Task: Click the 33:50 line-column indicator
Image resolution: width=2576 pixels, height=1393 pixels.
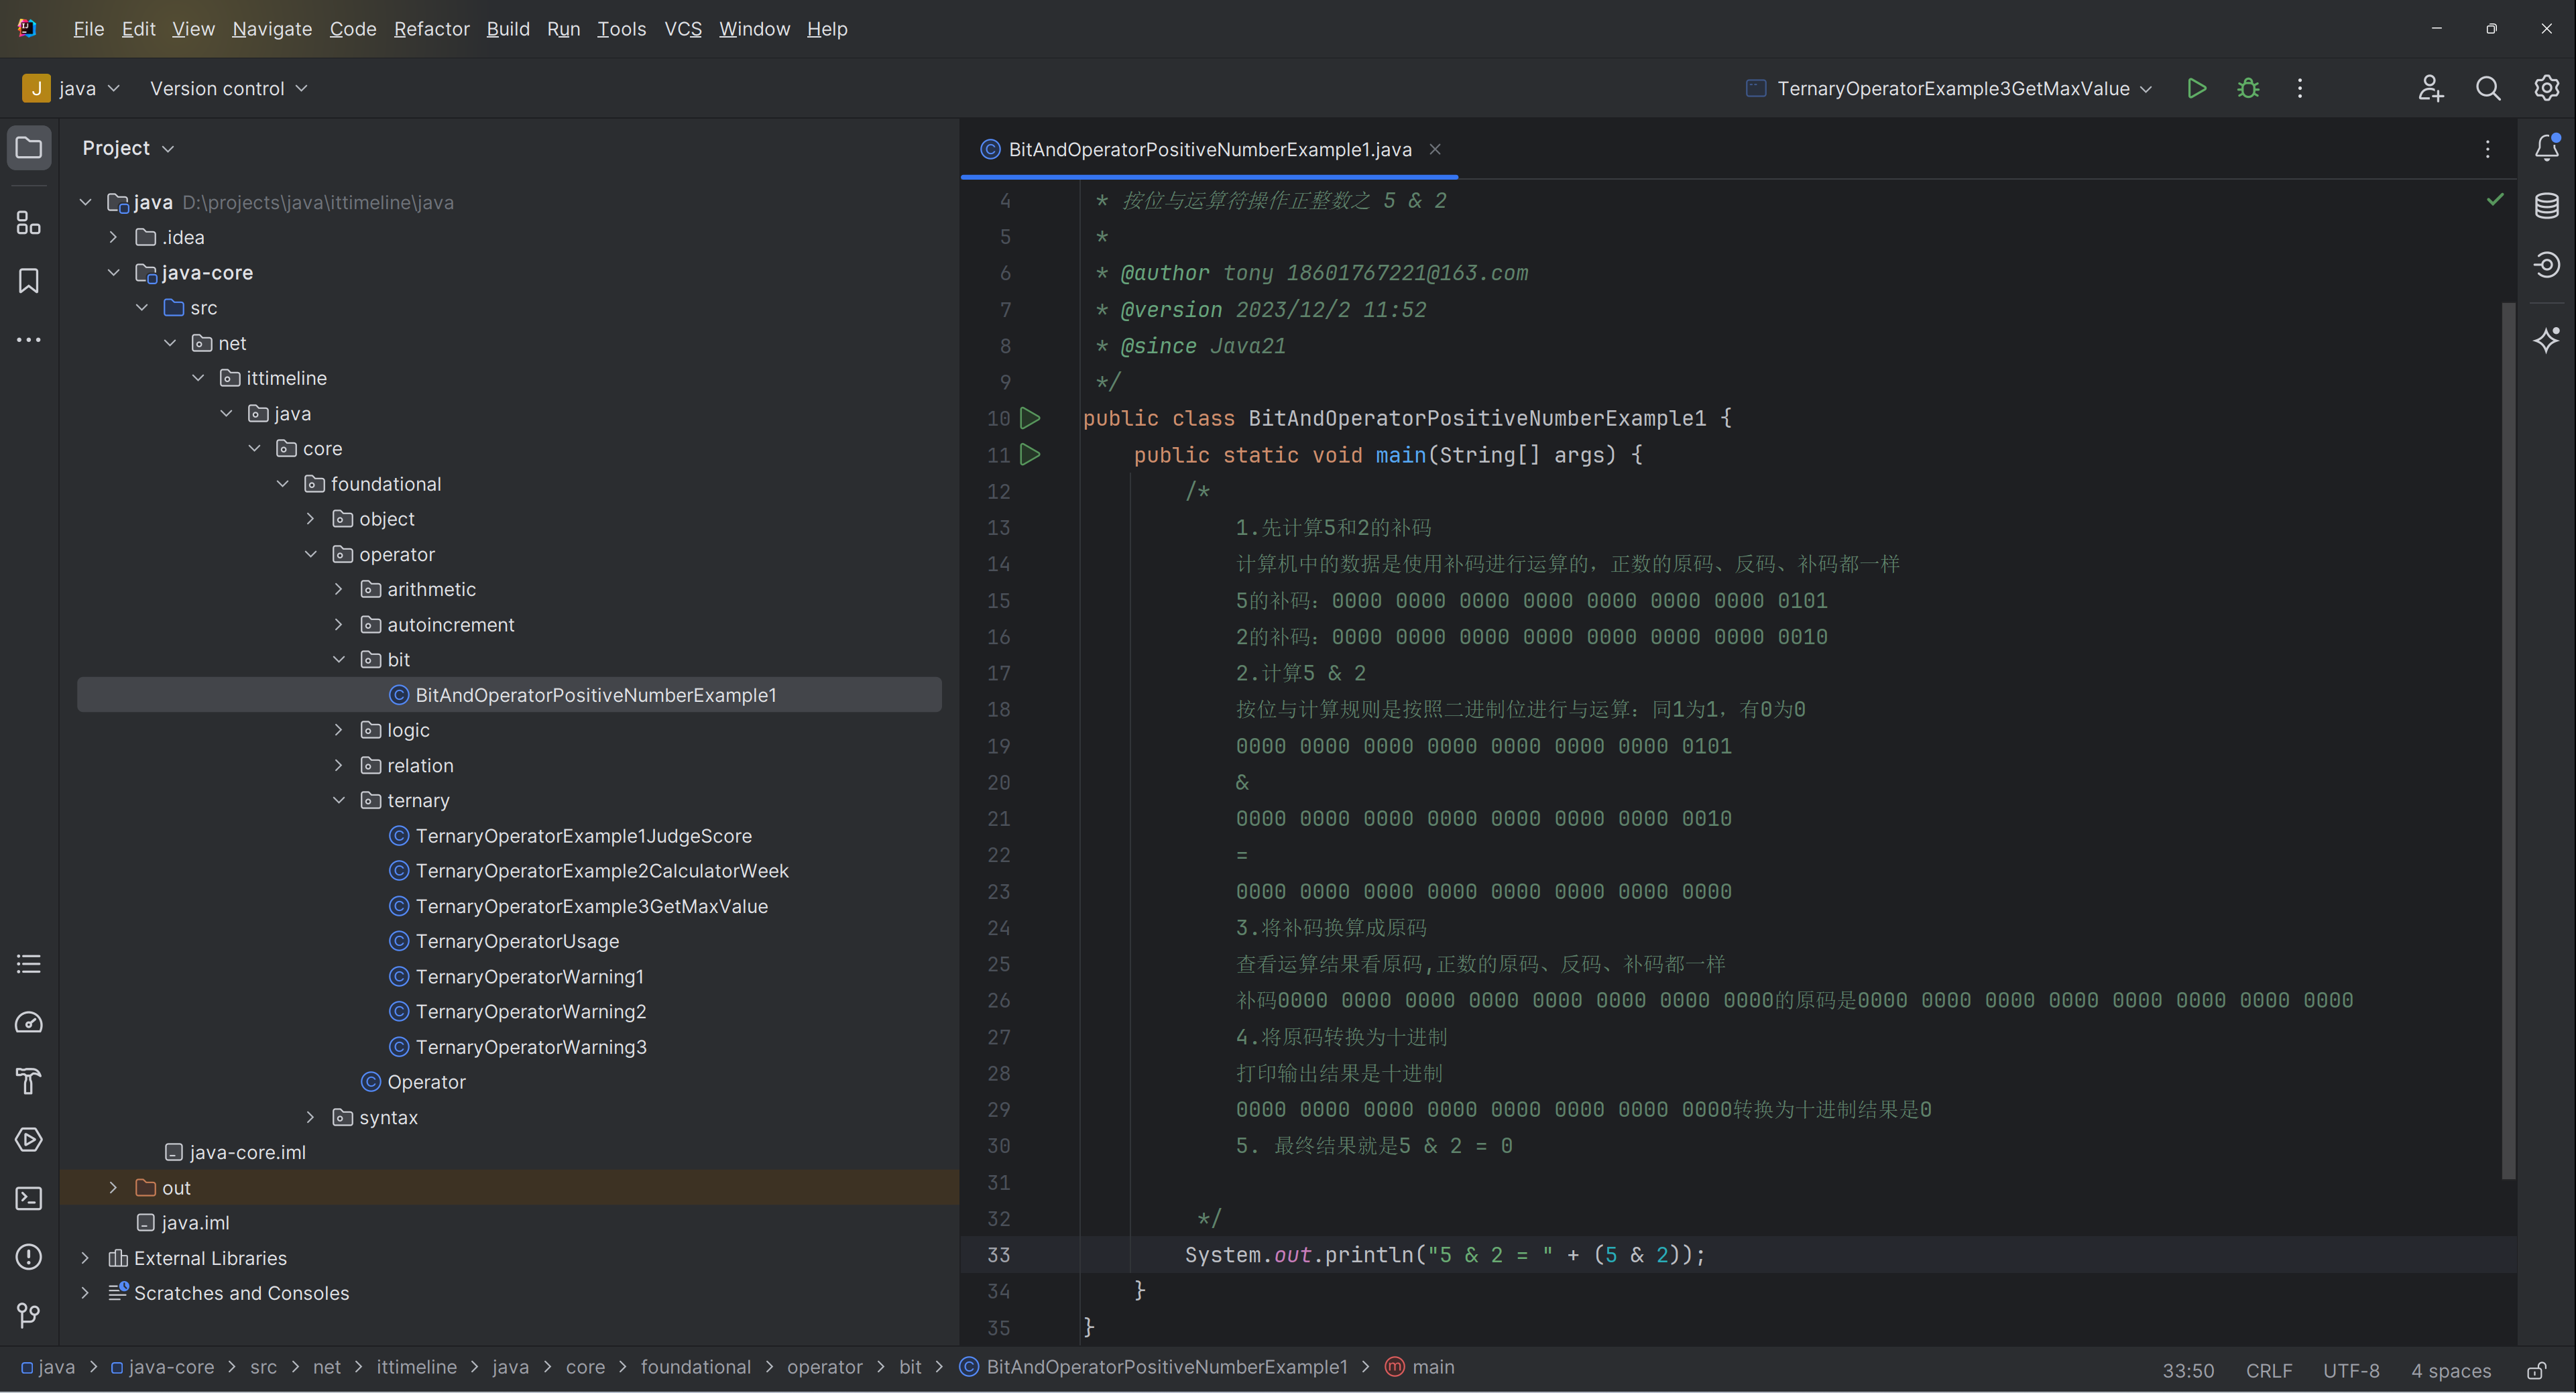Action: [2188, 1370]
